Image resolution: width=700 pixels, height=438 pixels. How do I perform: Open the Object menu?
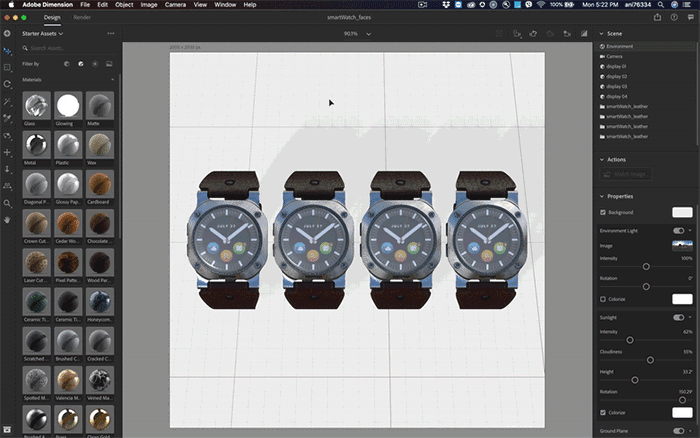coord(124,4)
